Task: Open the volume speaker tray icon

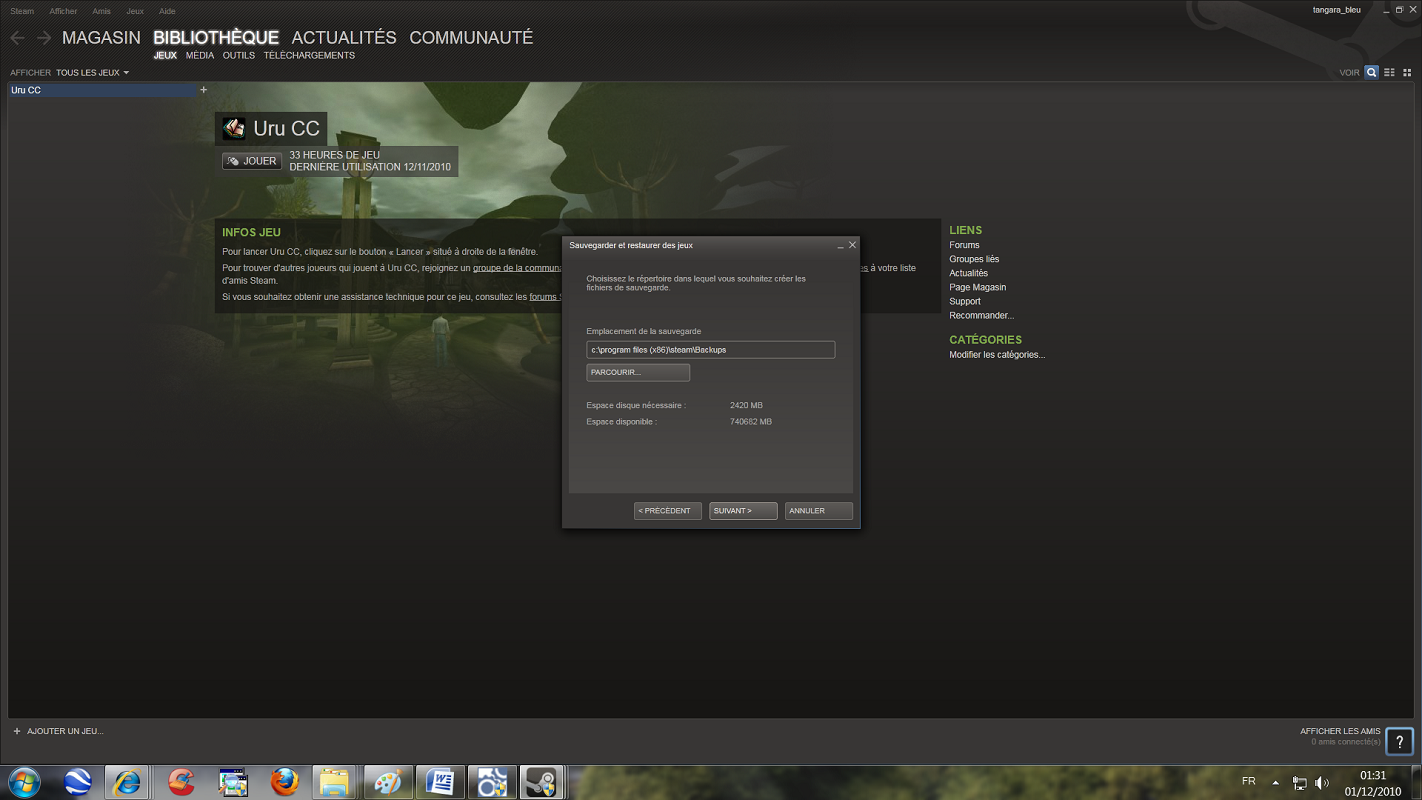Action: pos(1322,783)
